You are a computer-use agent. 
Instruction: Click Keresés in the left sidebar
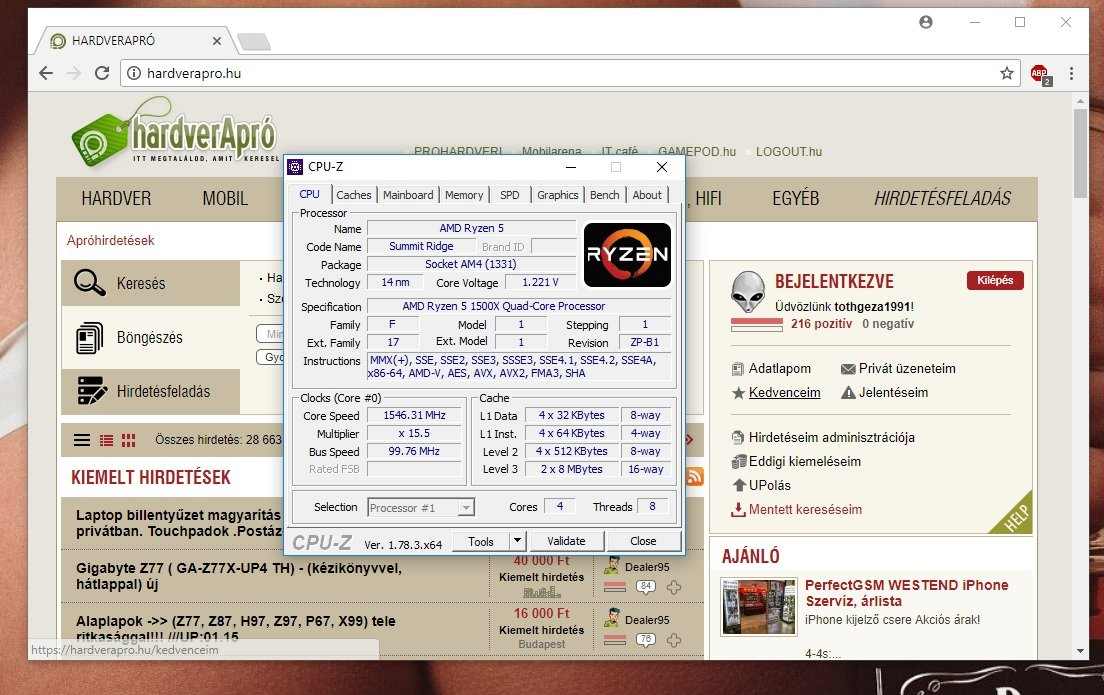coord(141,284)
